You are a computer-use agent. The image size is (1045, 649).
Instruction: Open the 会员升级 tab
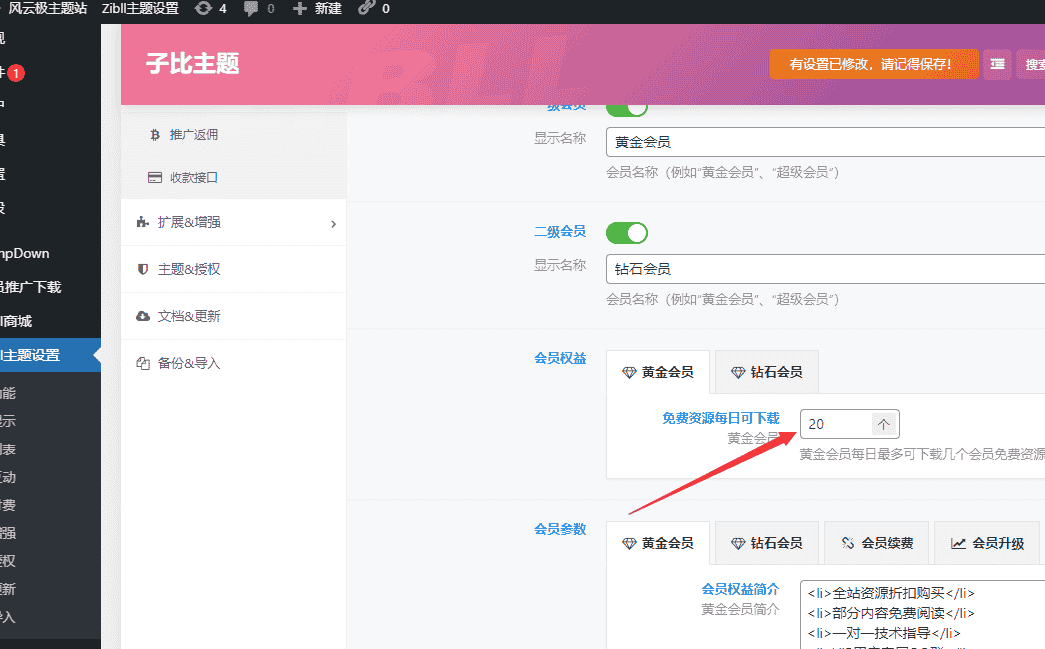[x=987, y=543]
